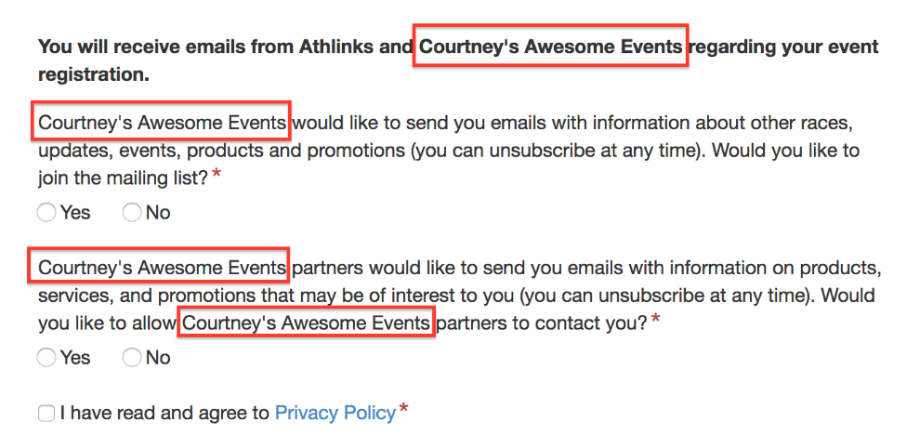911x443 pixels.
Task: Open the Privacy Policy link
Action: [x=335, y=413]
